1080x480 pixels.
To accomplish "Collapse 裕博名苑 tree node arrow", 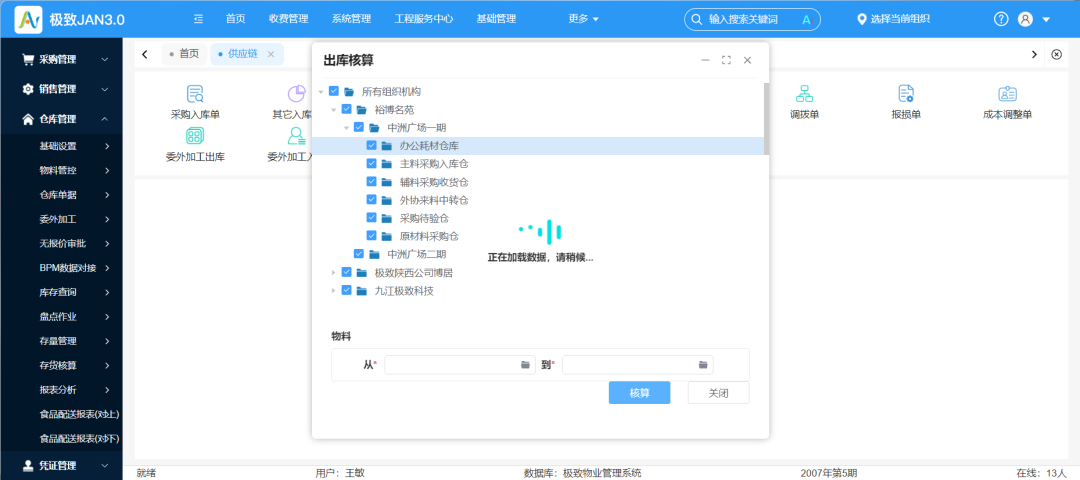I will (x=333, y=109).
